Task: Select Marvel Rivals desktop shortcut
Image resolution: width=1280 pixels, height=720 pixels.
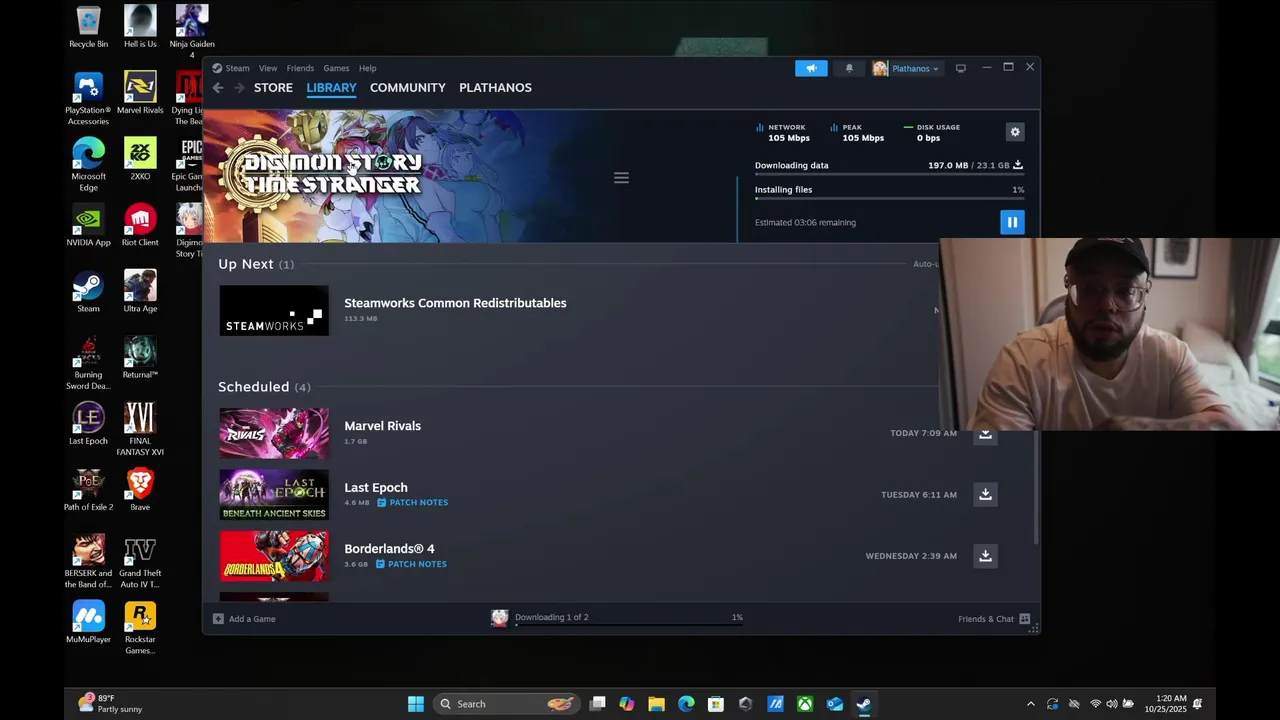Action: click(140, 93)
